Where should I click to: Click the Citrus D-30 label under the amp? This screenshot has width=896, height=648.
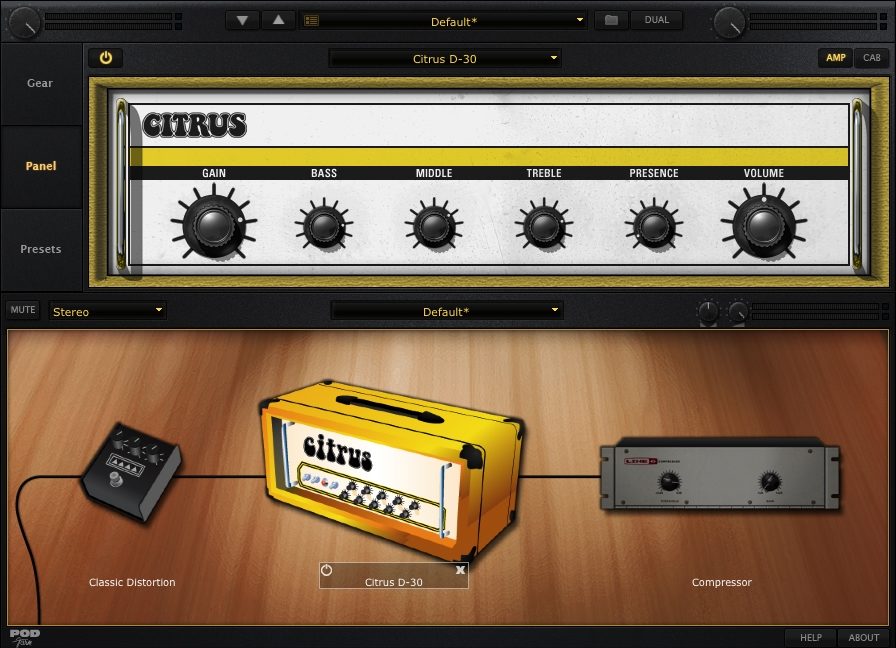394,582
